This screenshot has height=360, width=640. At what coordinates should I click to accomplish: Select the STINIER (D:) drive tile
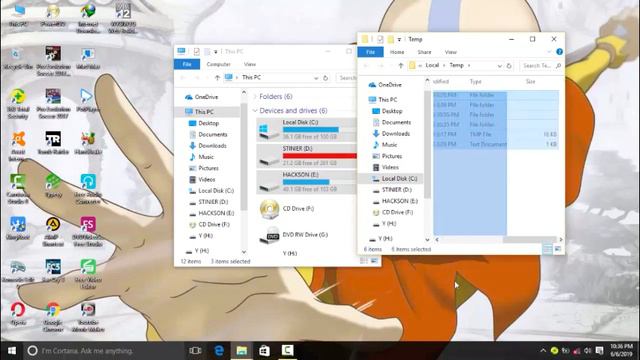point(307,156)
